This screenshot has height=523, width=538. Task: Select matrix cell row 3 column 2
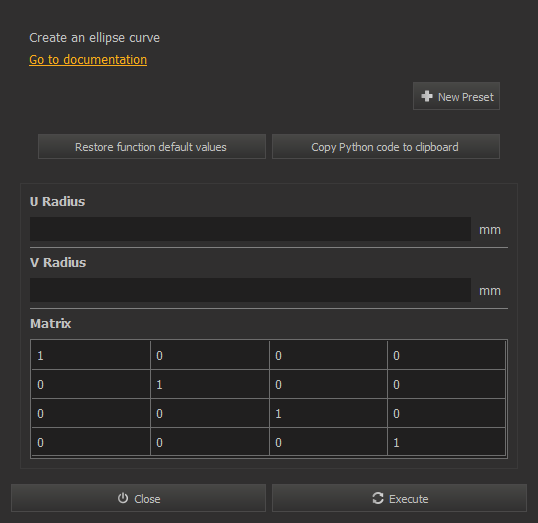(x=210, y=413)
